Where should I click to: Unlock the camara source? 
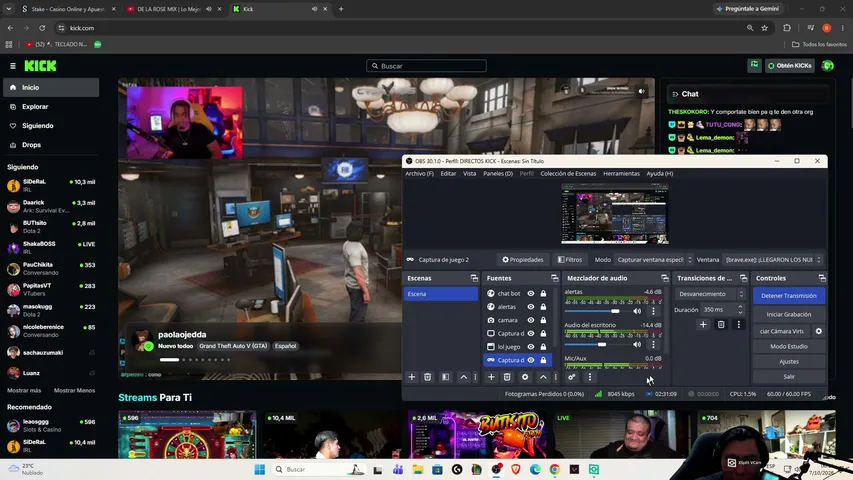coord(543,320)
